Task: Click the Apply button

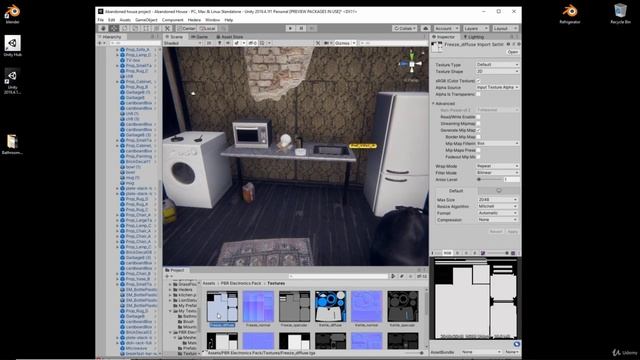Action: click(512, 231)
